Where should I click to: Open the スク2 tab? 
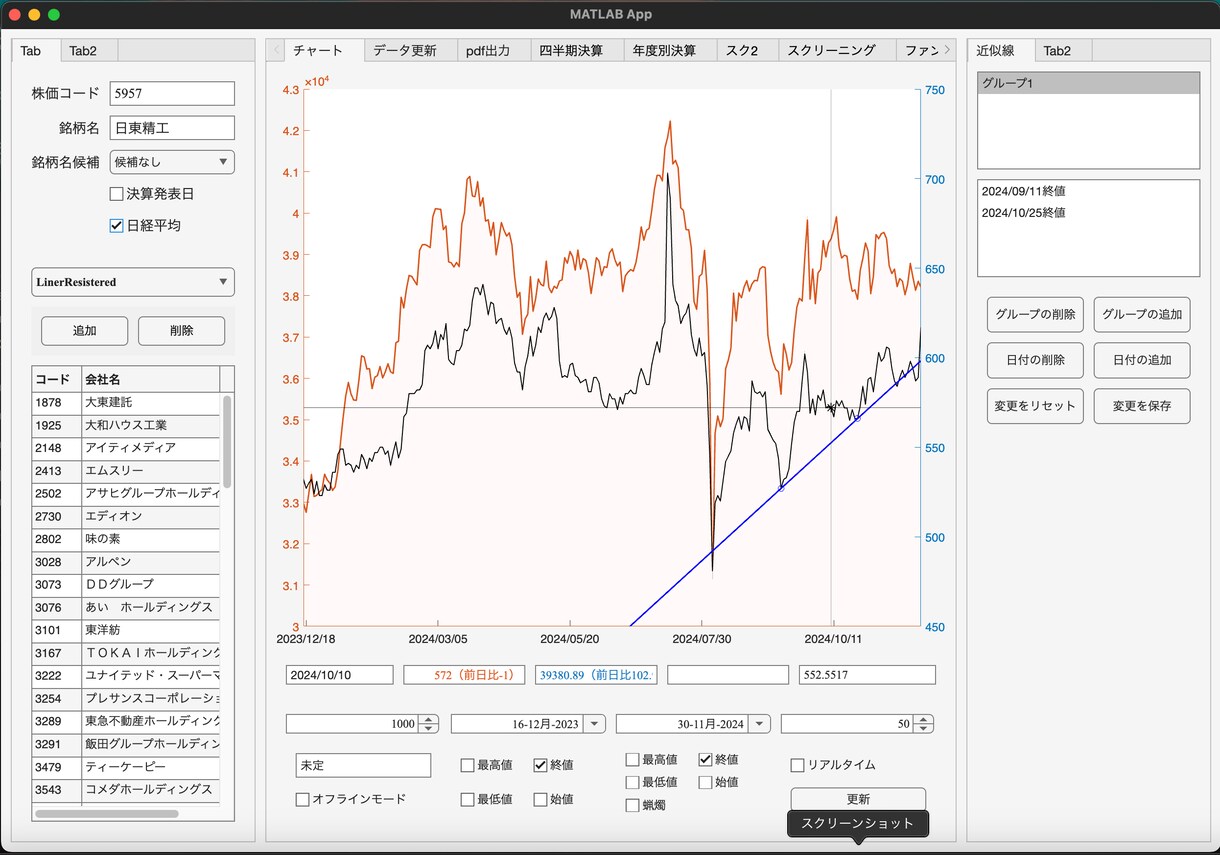pos(748,51)
